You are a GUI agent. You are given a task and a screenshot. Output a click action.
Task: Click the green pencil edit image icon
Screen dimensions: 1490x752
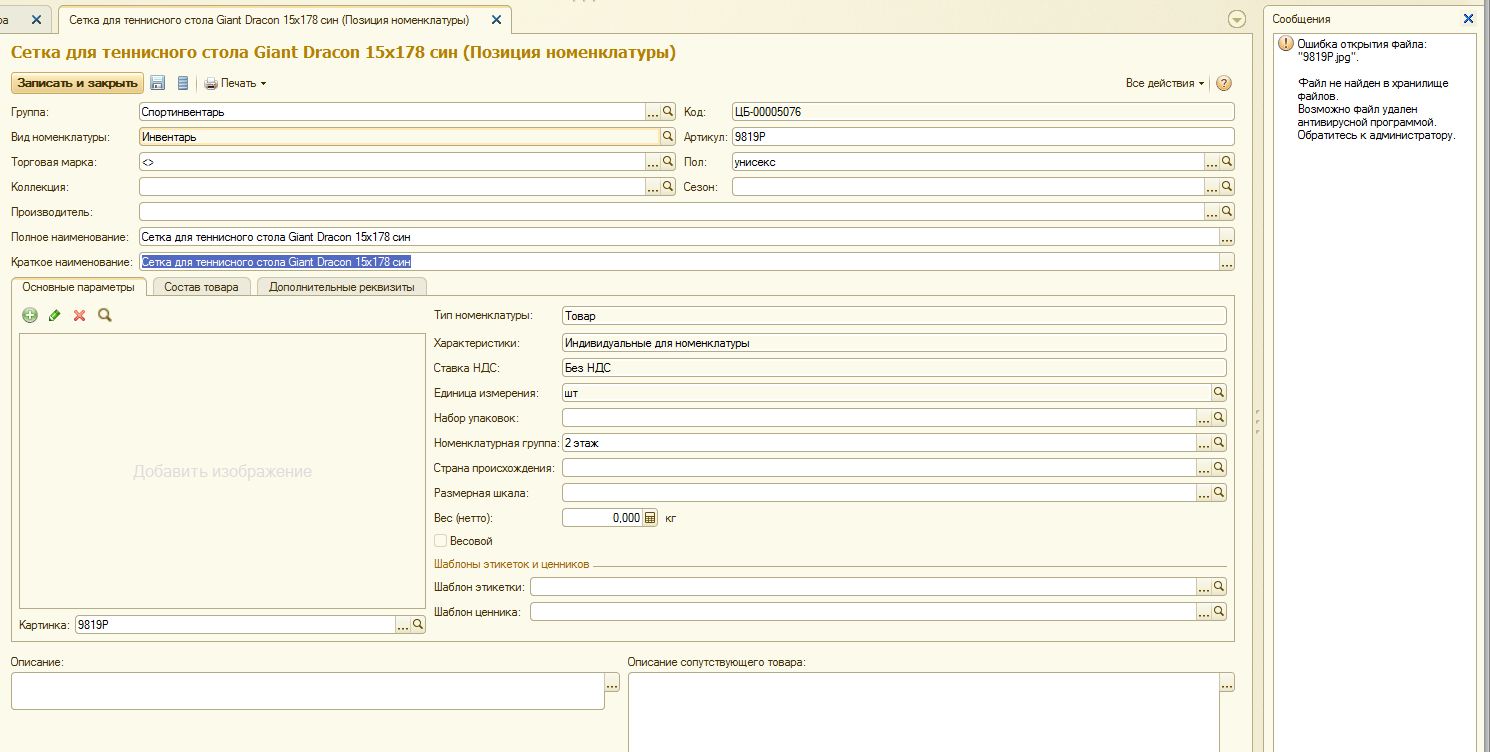54,315
